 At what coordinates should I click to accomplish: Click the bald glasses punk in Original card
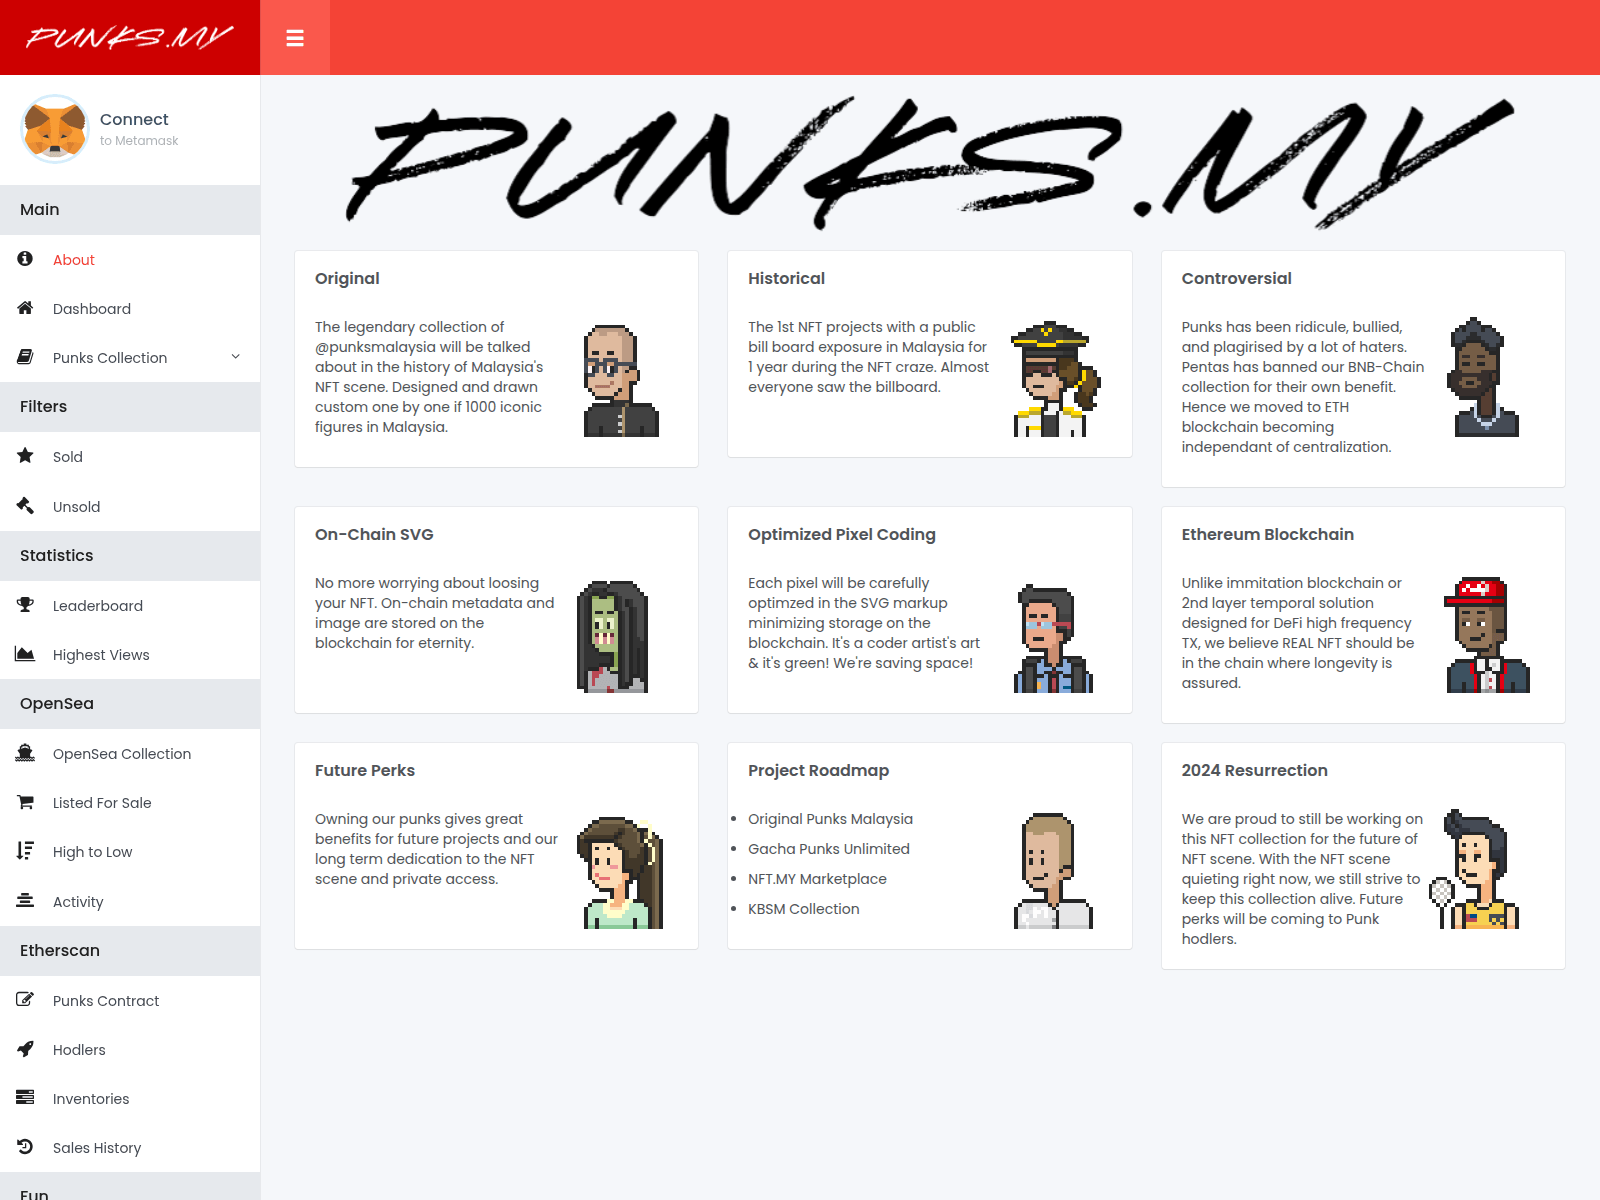coord(621,380)
